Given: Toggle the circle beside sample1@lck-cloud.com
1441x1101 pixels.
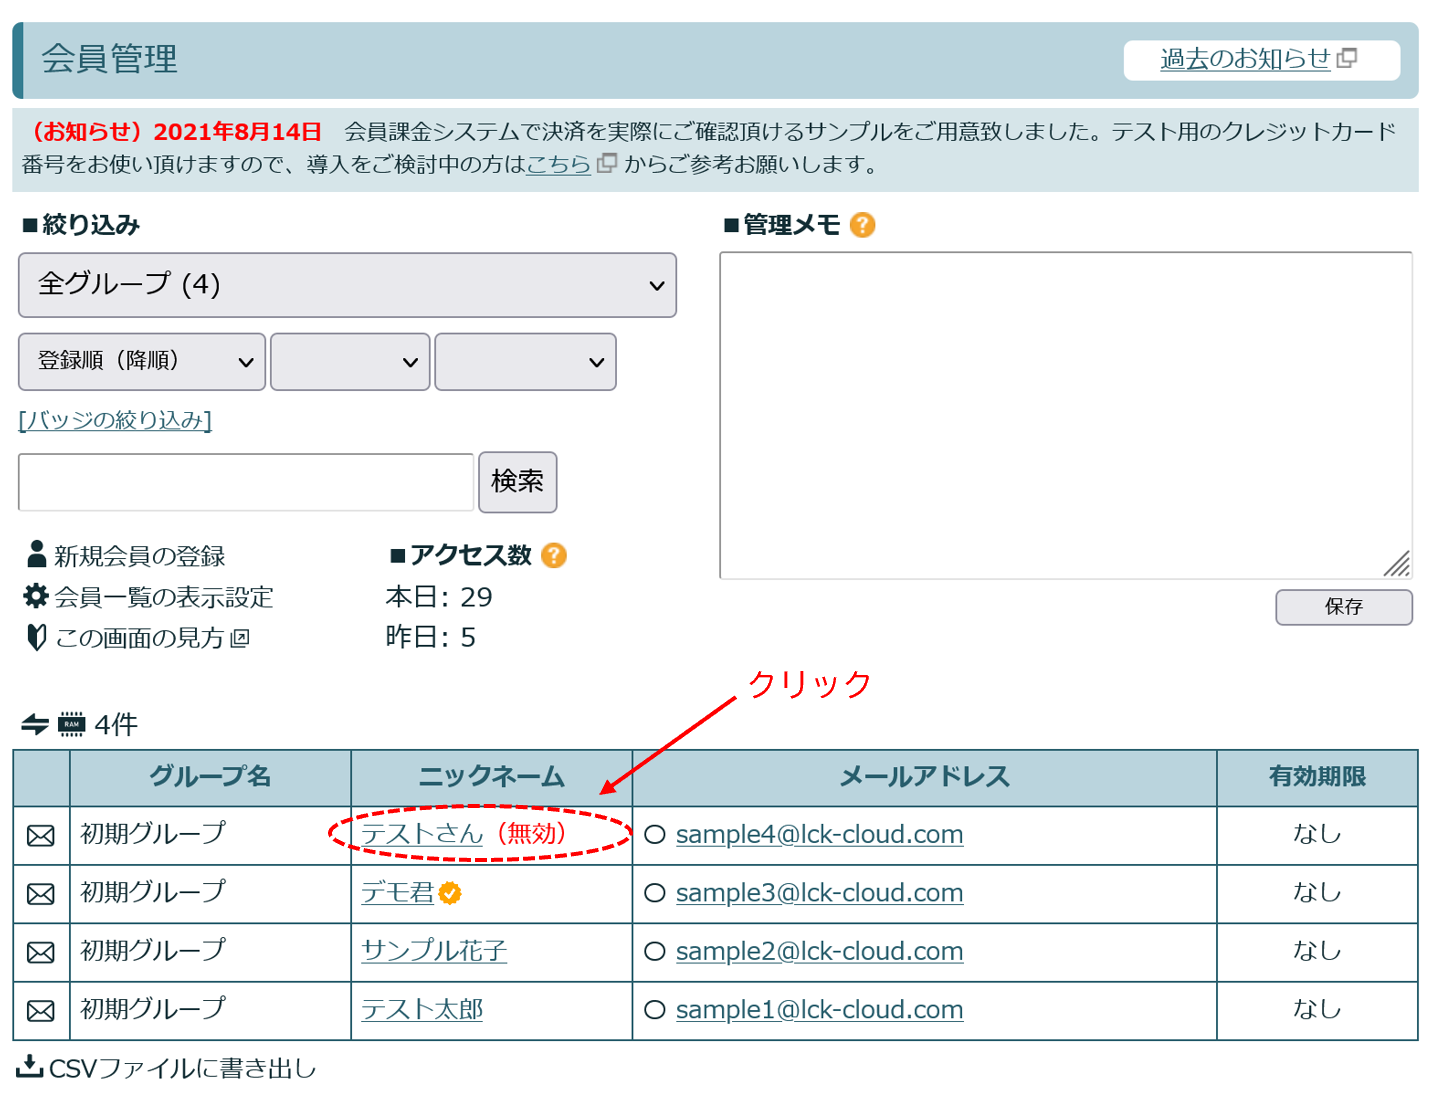Looking at the screenshot, I should tap(655, 1010).
